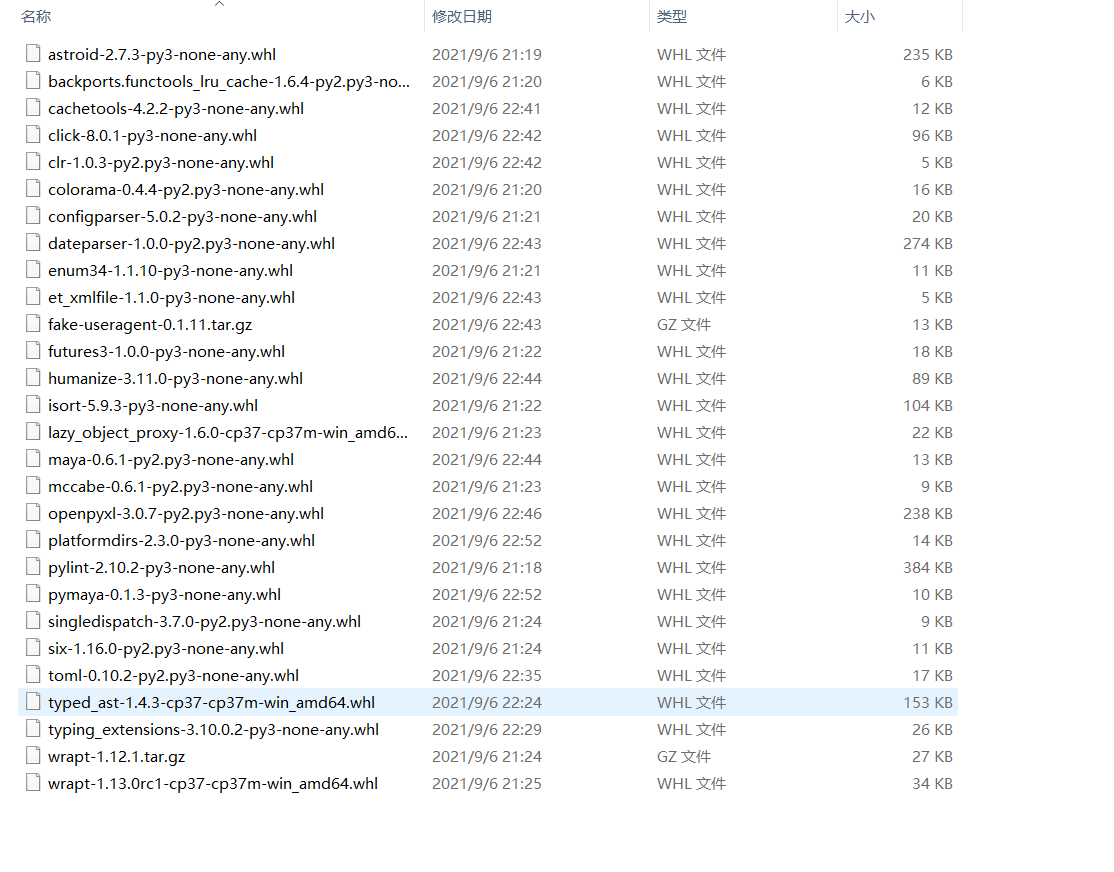Select typing_extensions-3.10.0.2-py3-none-any.whl file name
Screen dimensions: 1114x872
213,730
